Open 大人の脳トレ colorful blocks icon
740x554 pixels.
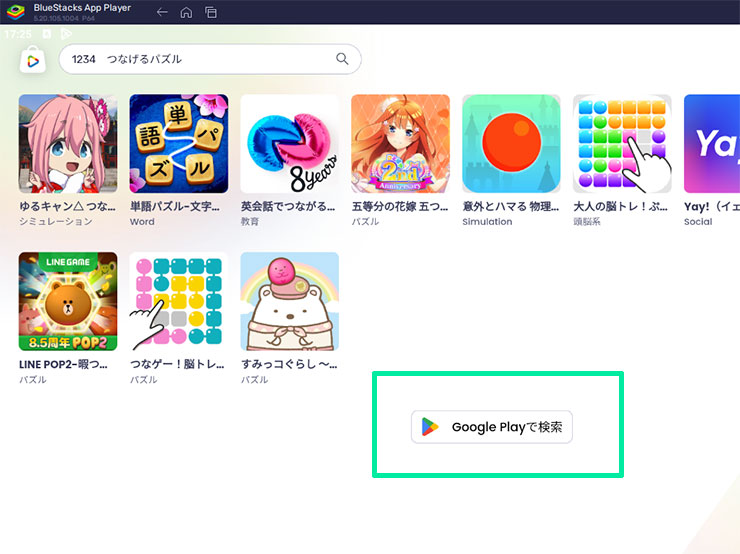[x=622, y=143]
